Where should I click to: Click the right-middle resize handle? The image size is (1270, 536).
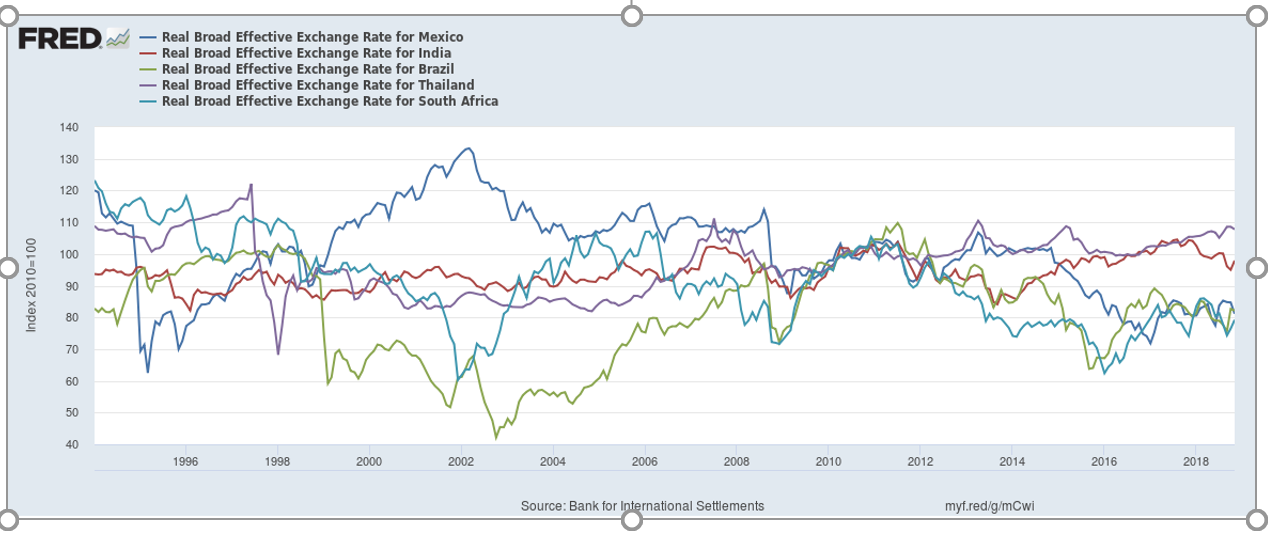pyautogui.click(x=1258, y=267)
